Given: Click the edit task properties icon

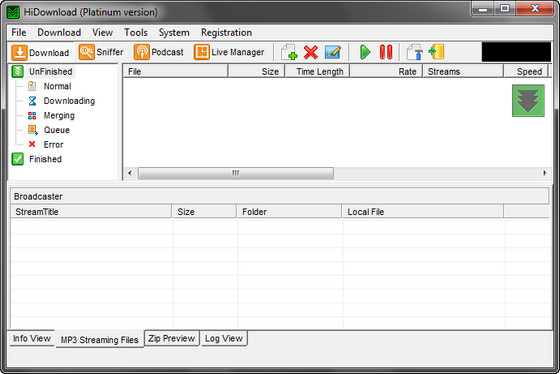Looking at the screenshot, I should pyautogui.click(x=333, y=52).
